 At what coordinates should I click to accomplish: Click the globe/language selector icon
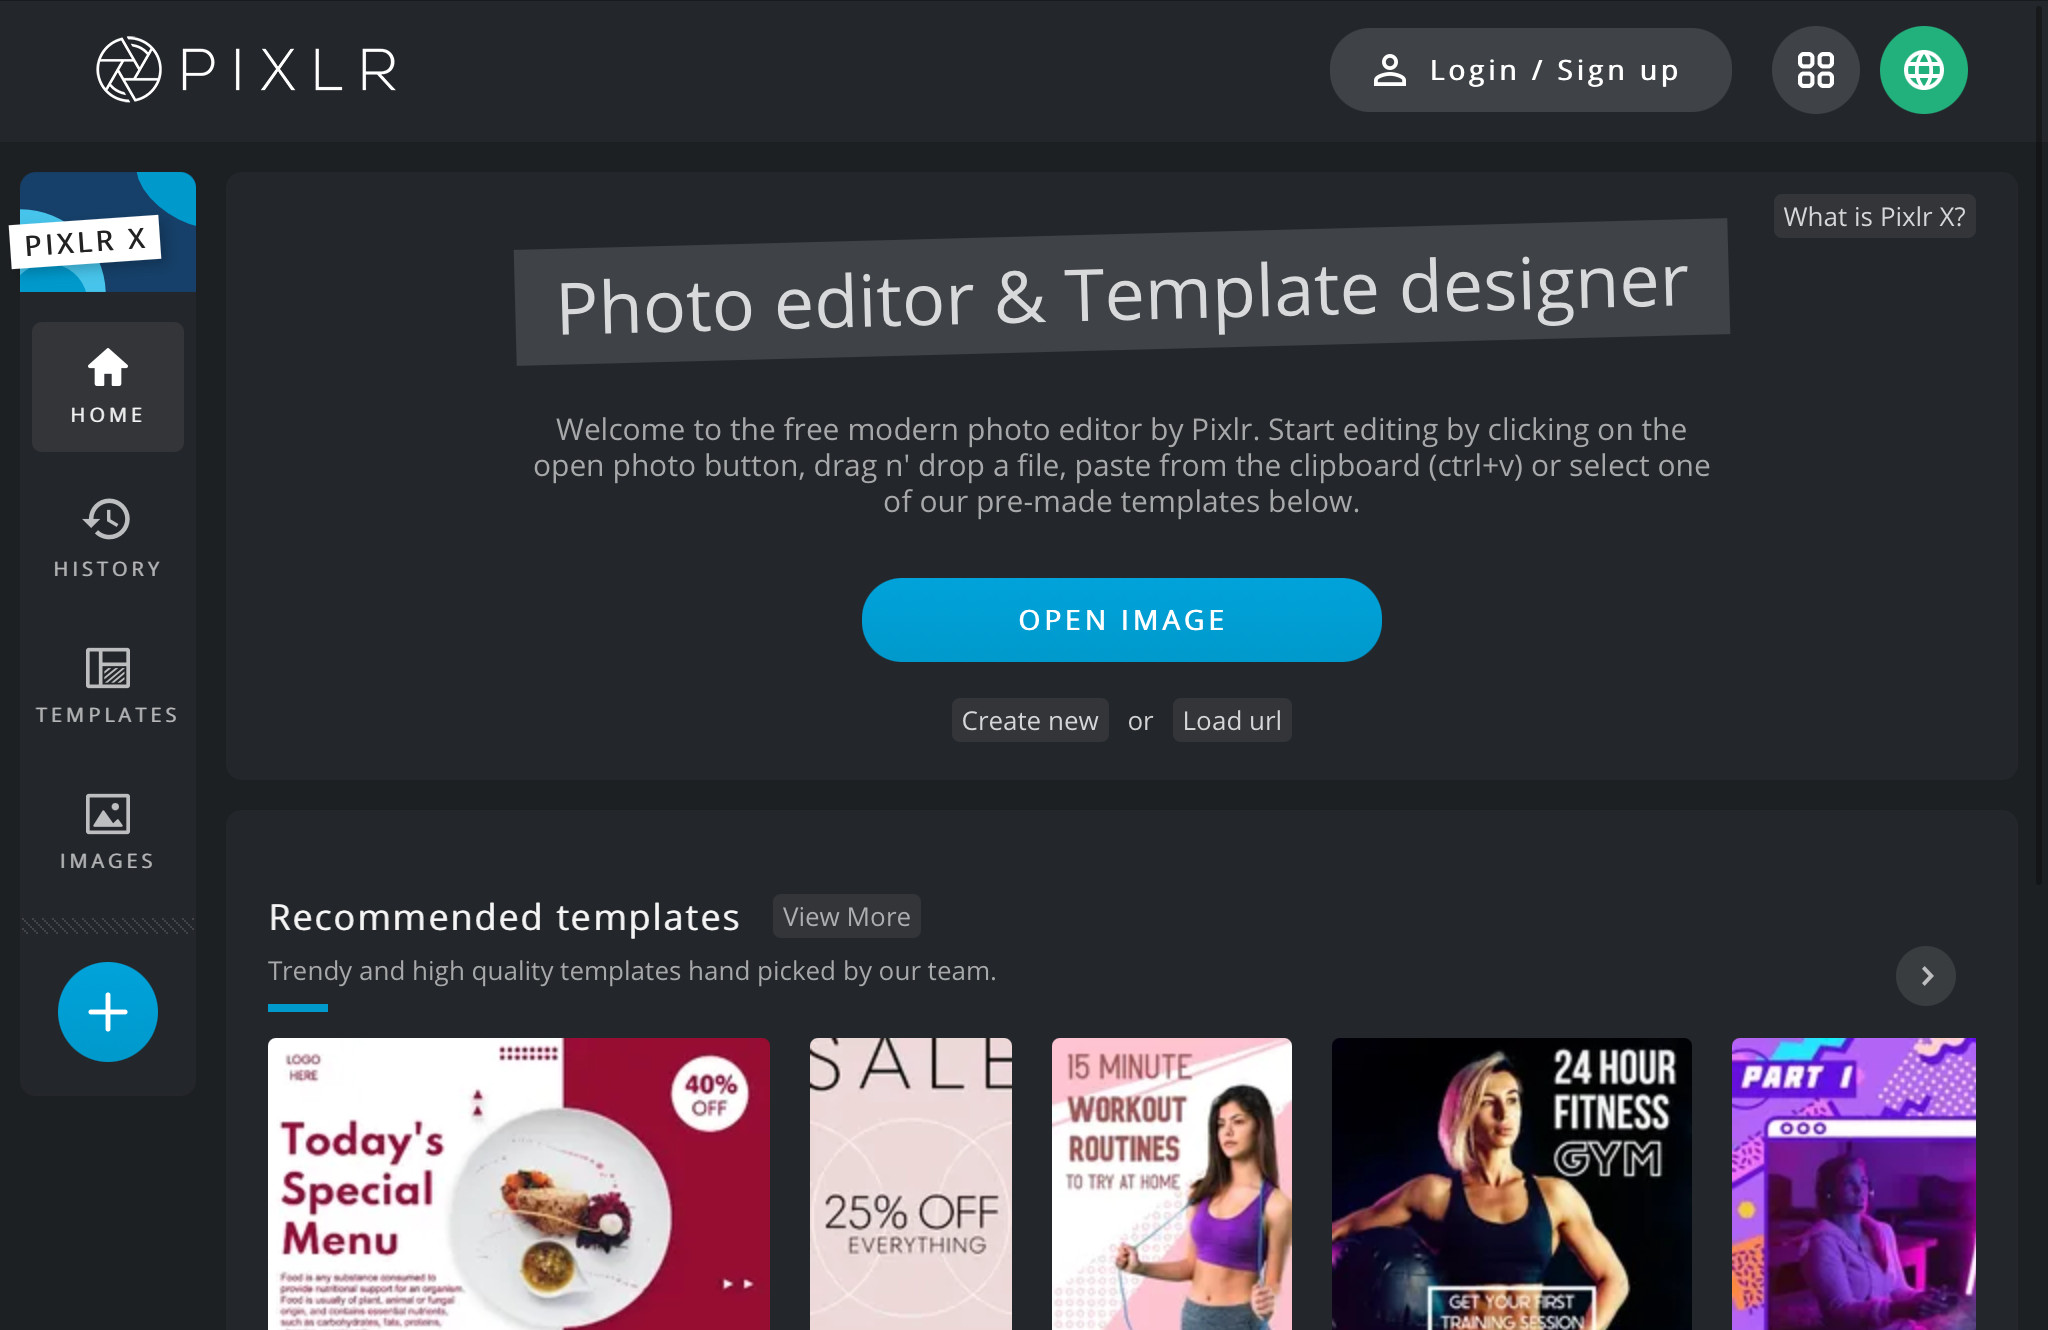(x=1924, y=69)
